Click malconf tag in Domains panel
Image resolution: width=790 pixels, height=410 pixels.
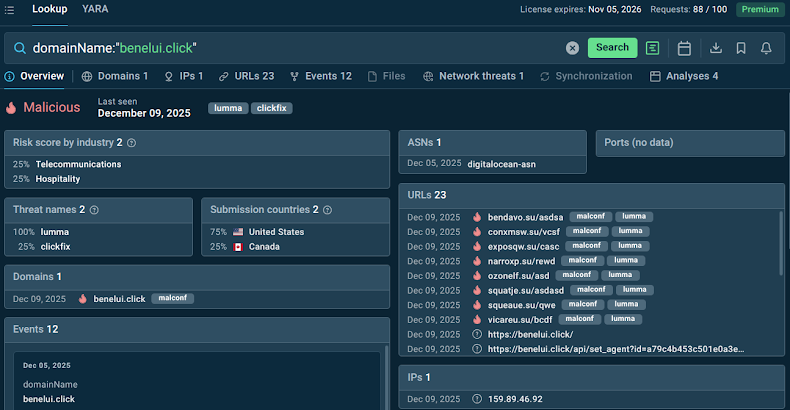(172, 298)
